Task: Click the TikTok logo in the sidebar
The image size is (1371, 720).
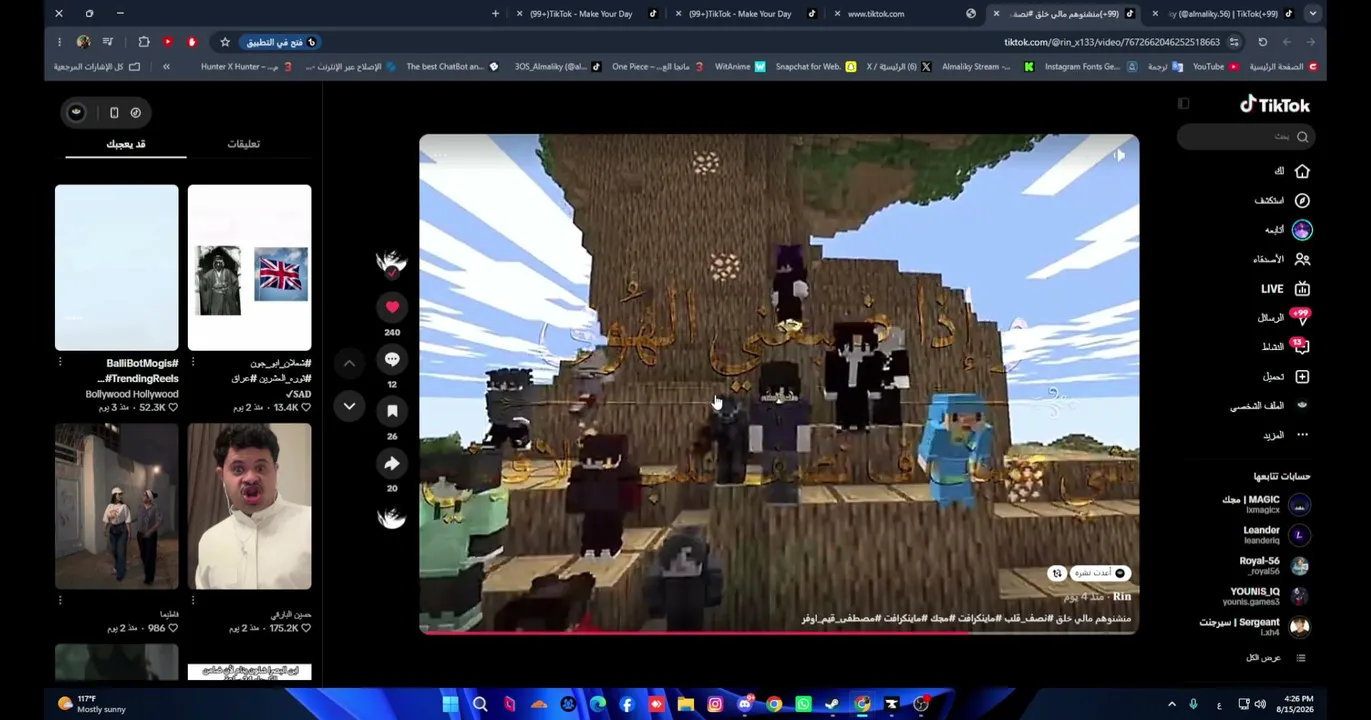Action: click(x=1275, y=105)
